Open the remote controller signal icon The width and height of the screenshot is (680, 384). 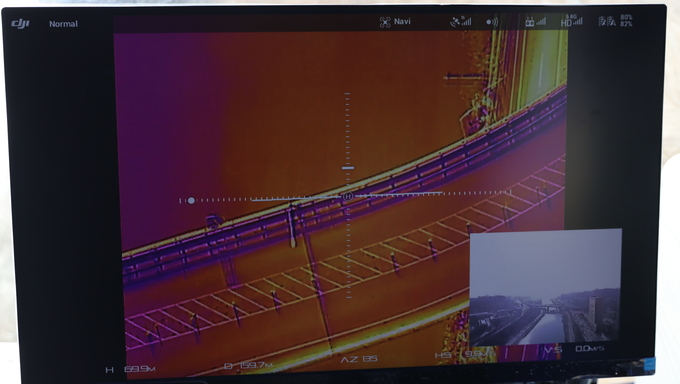coord(535,21)
